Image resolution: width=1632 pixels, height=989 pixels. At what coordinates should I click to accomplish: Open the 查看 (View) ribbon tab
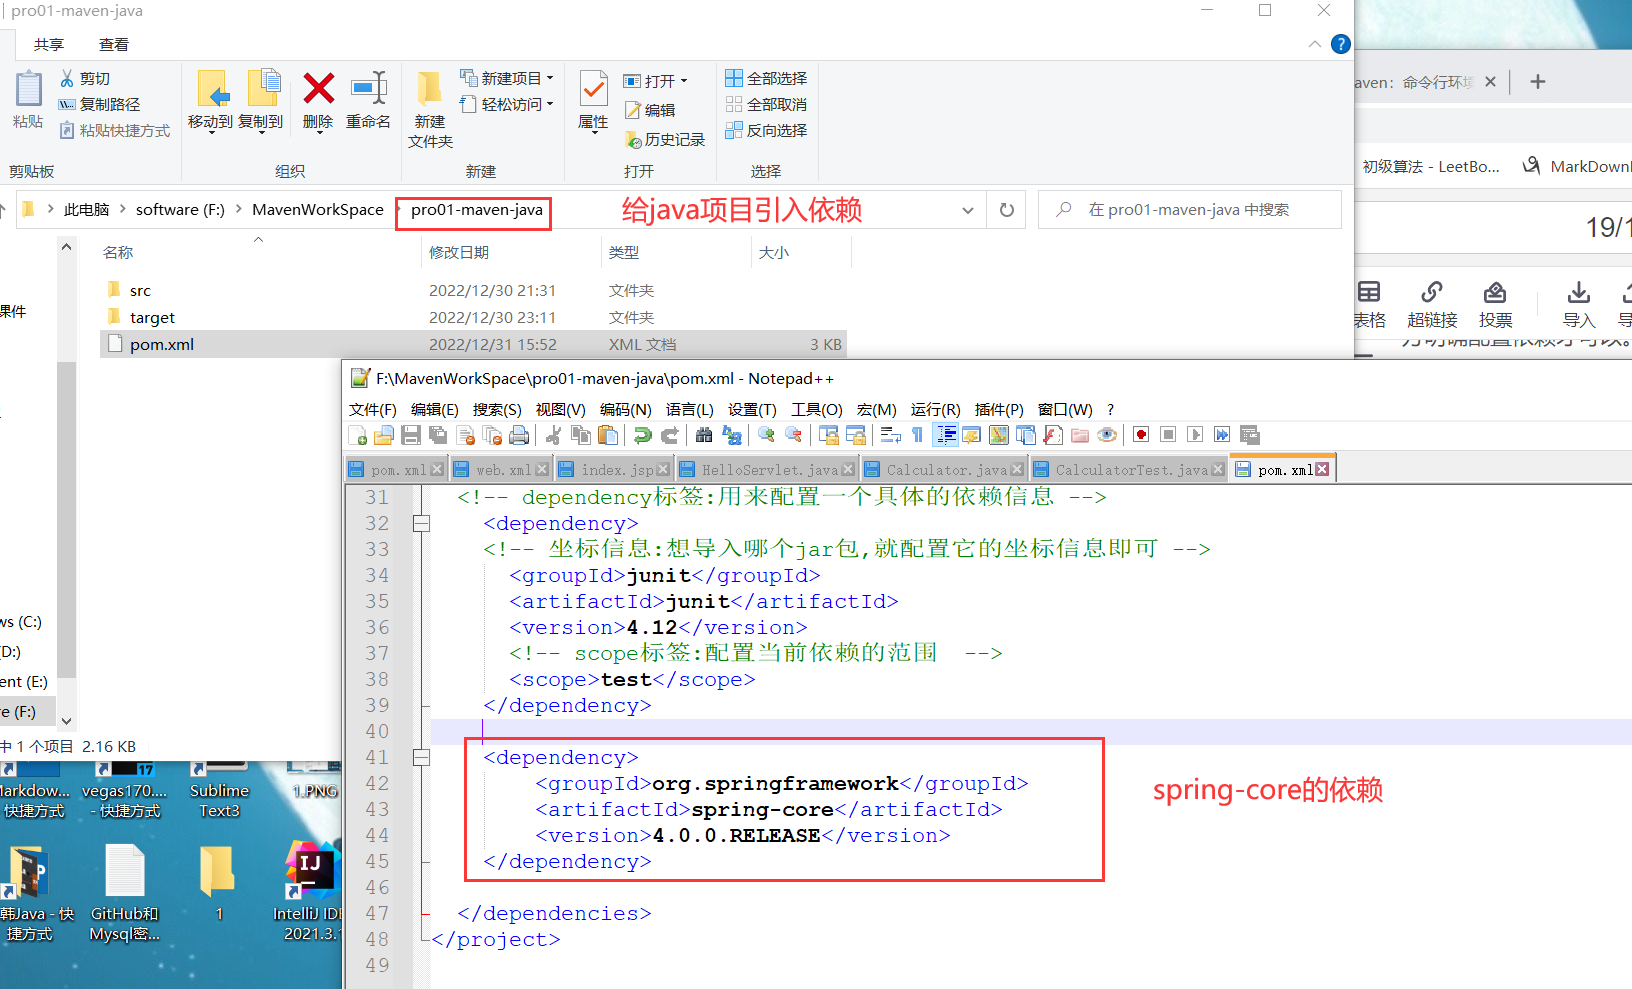113,44
